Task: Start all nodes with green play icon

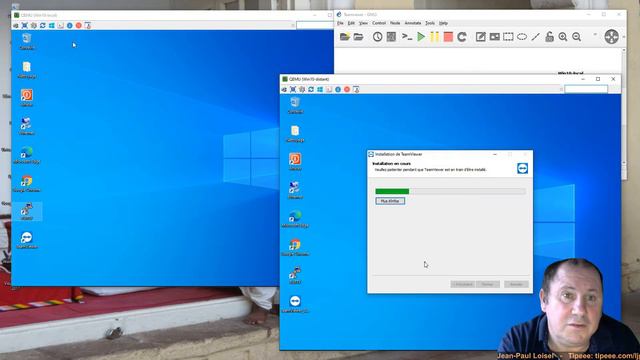Action: tap(421, 37)
